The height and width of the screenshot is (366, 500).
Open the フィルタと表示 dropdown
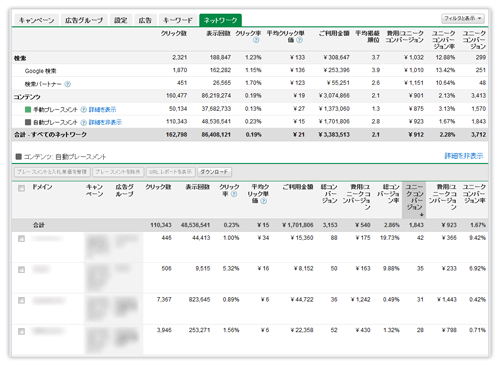[463, 18]
